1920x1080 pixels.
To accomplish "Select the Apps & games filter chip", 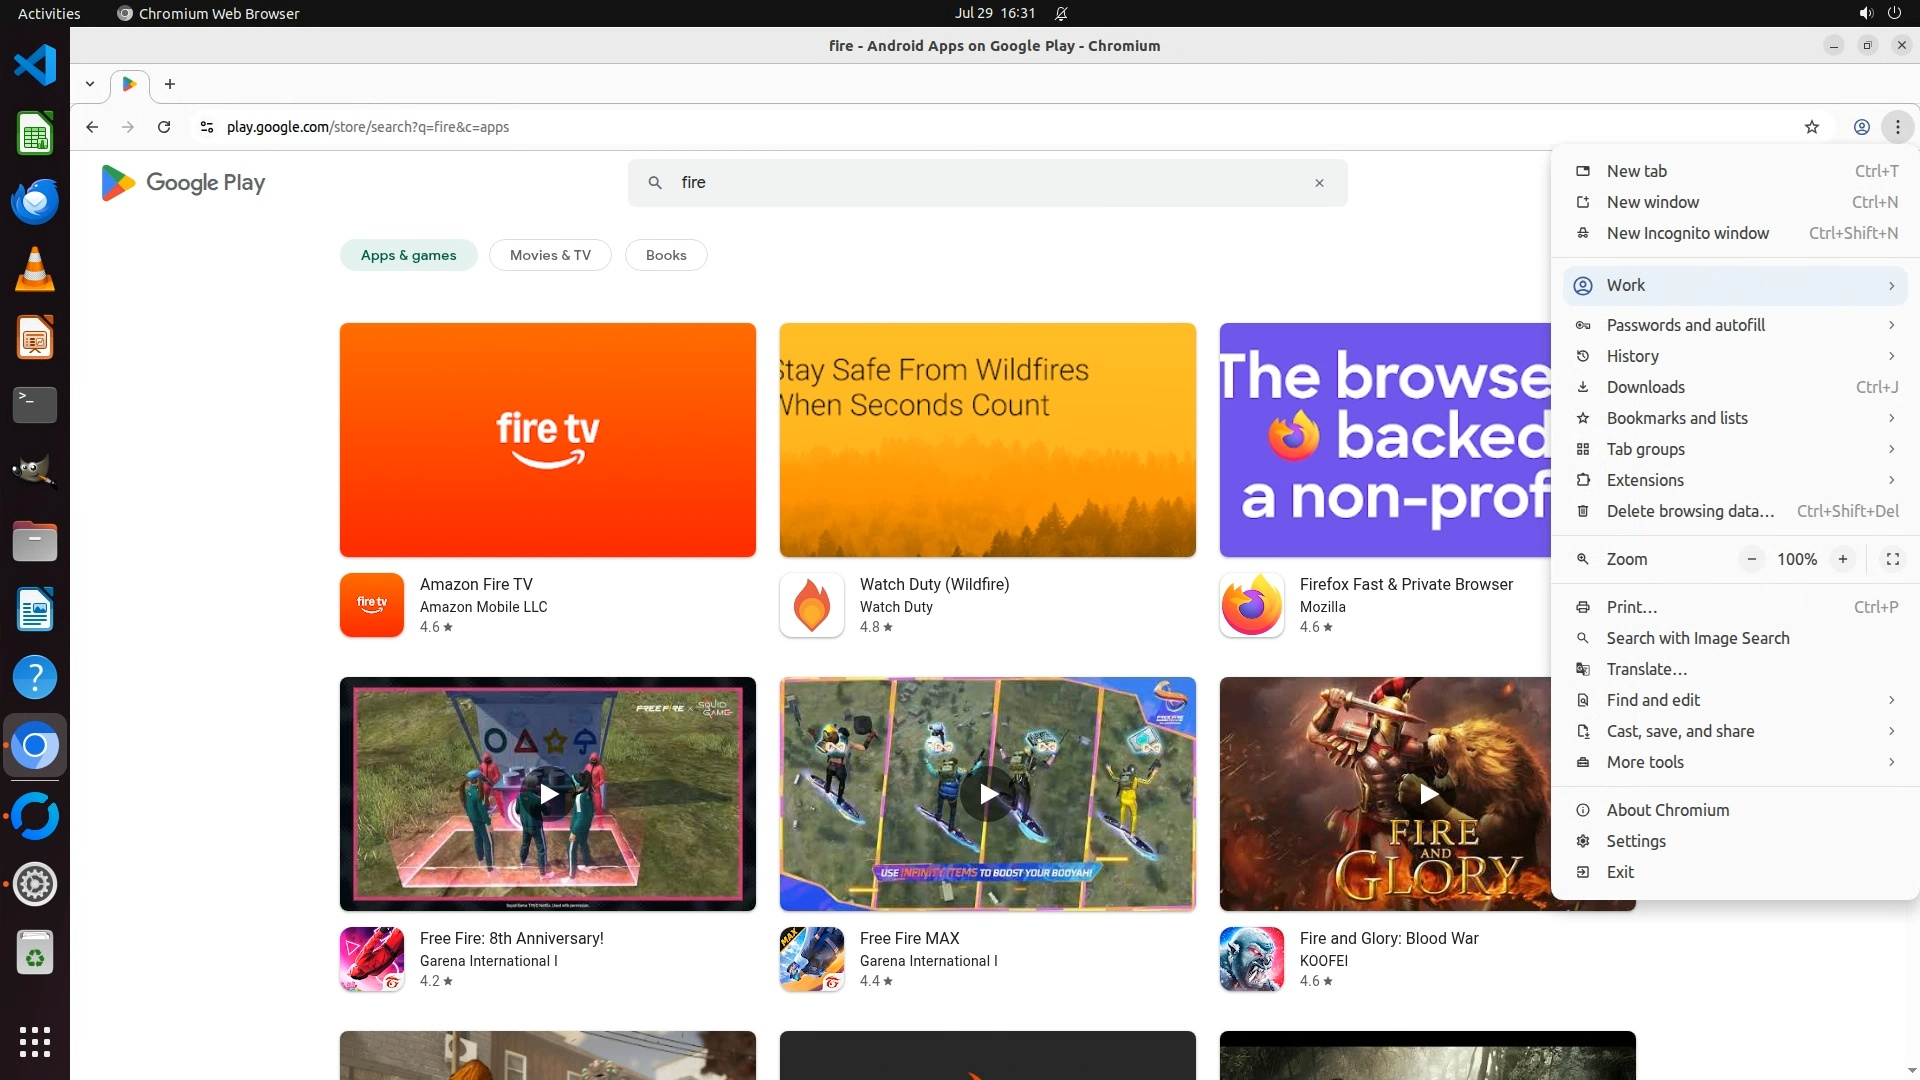I will click(x=408, y=255).
